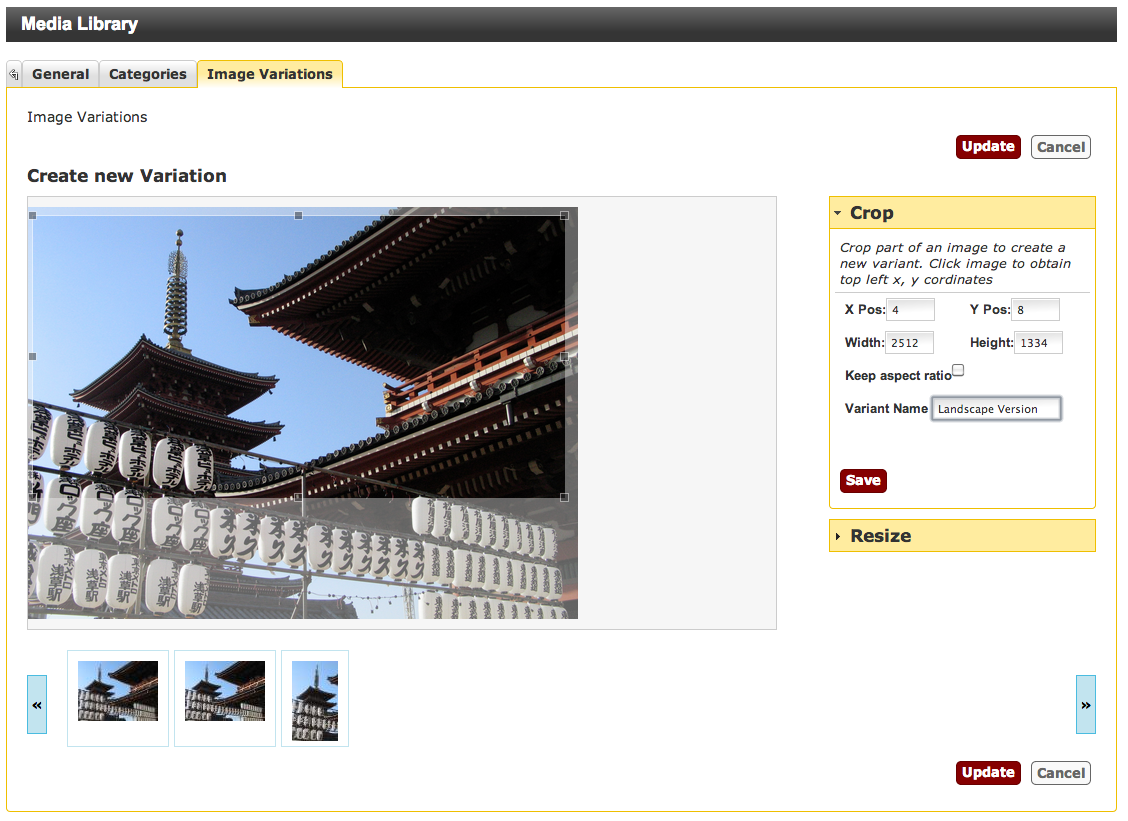1128x821 pixels.
Task: Open the Categories tab
Action: pyautogui.click(x=147, y=74)
